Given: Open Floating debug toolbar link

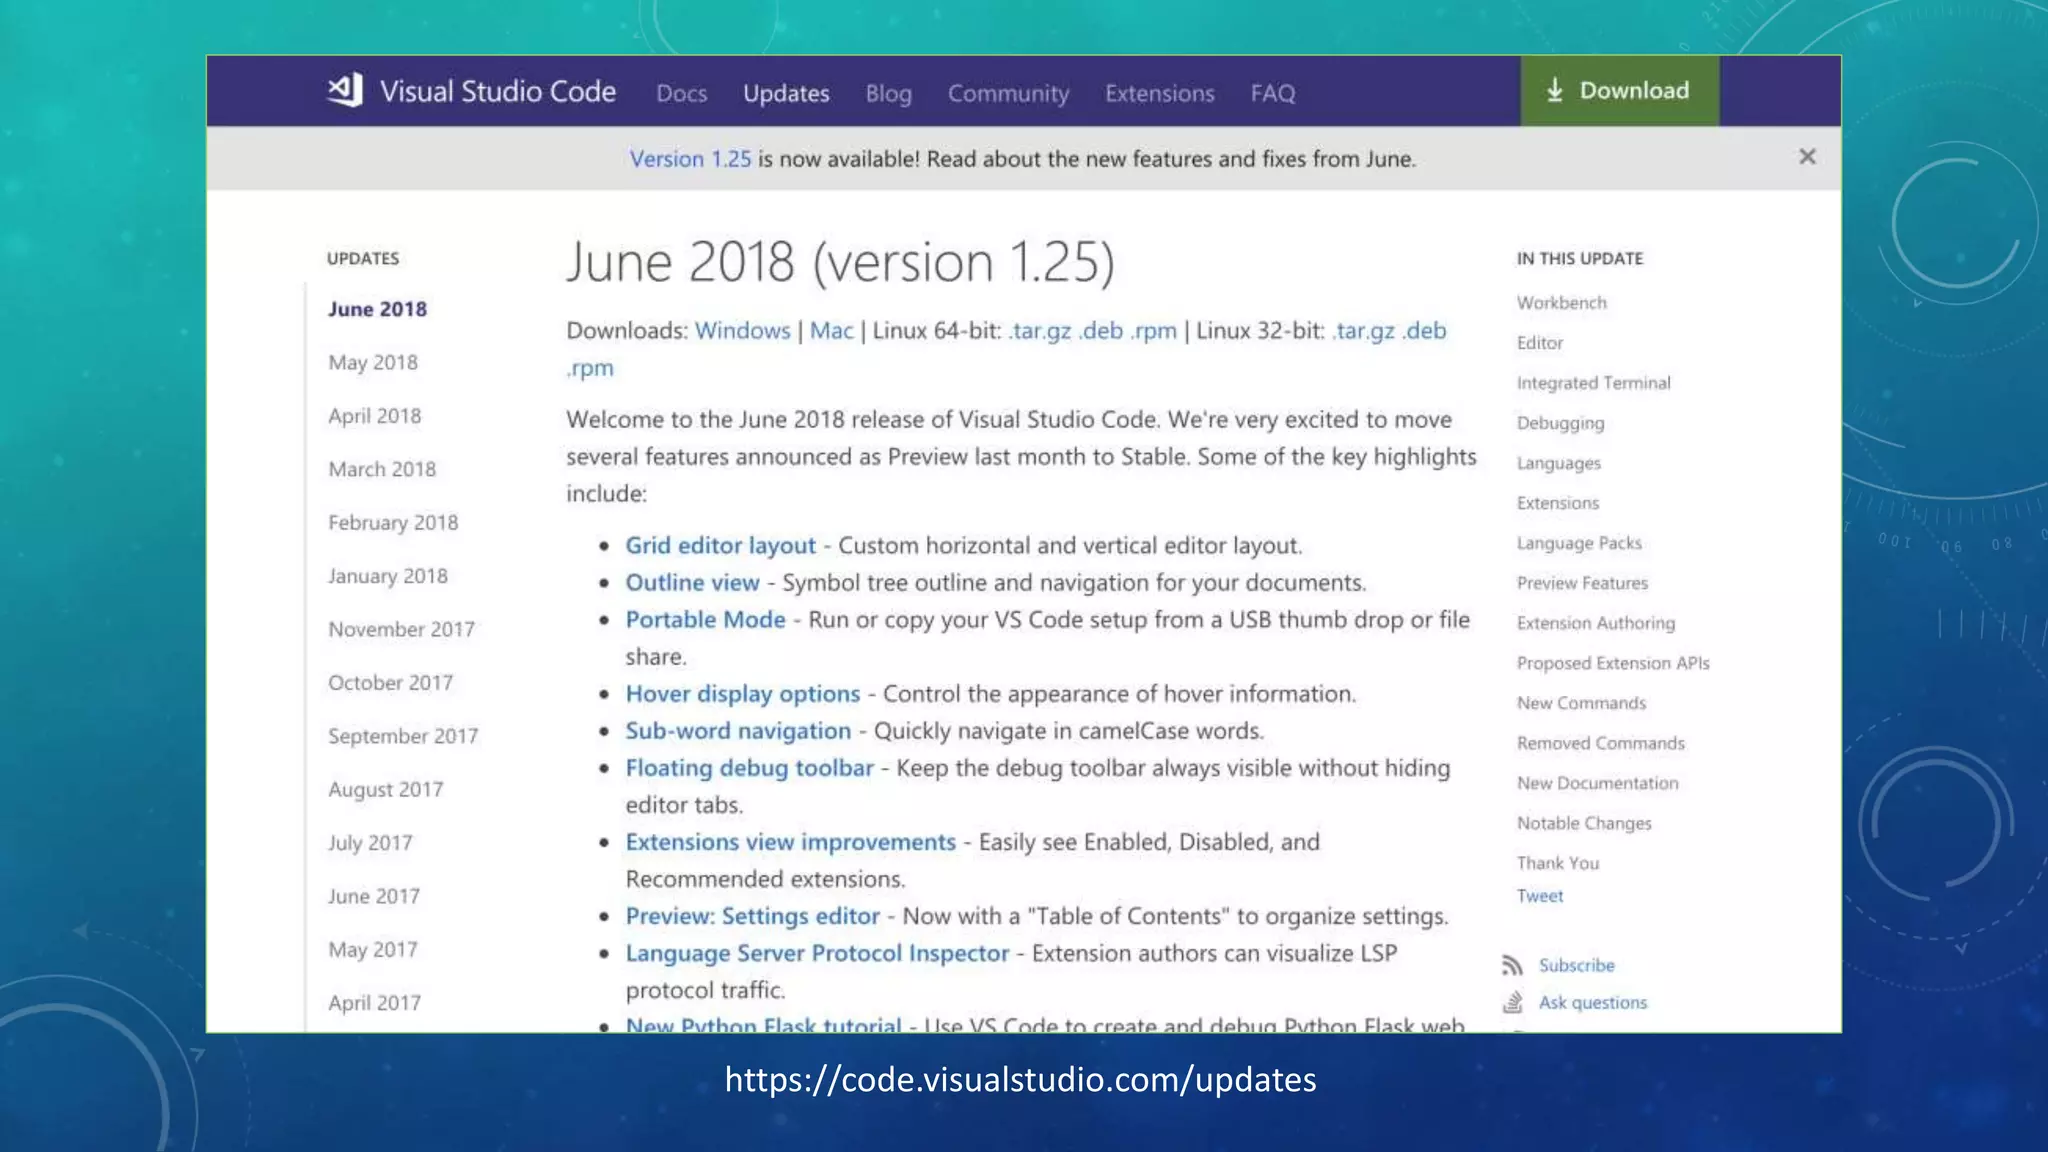Looking at the screenshot, I should tap(749, 768).
